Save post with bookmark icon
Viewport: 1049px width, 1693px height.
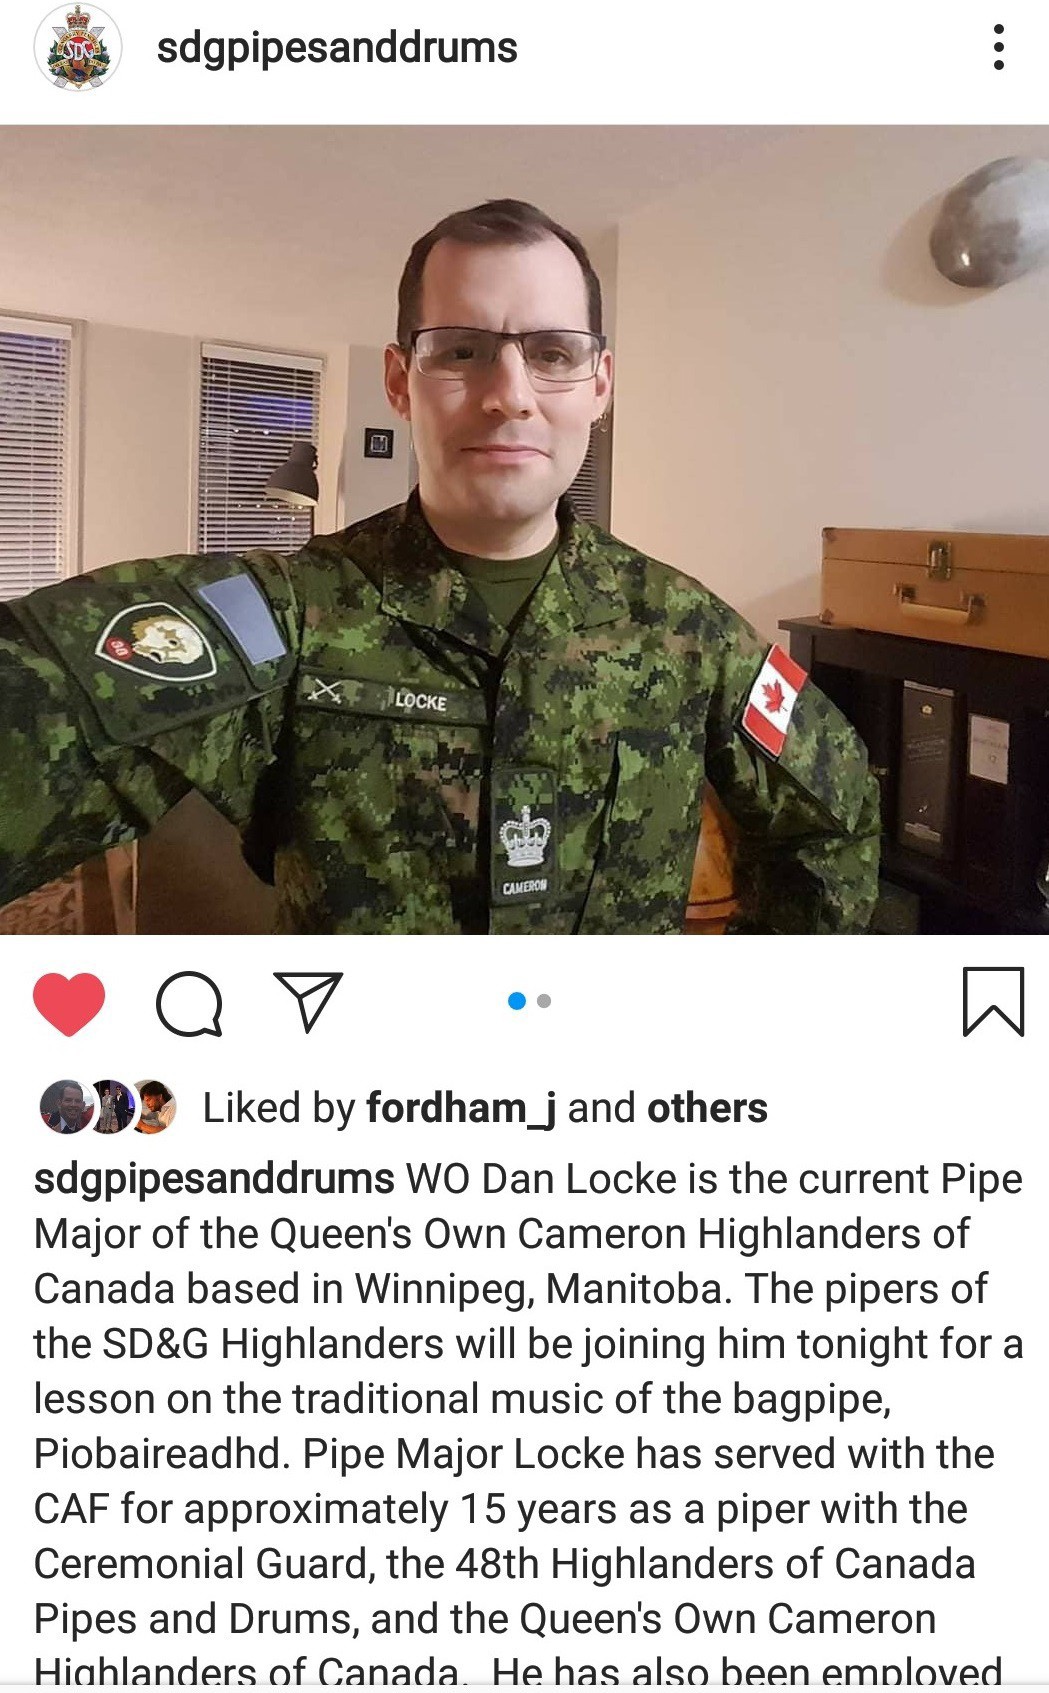(993, 1001)
